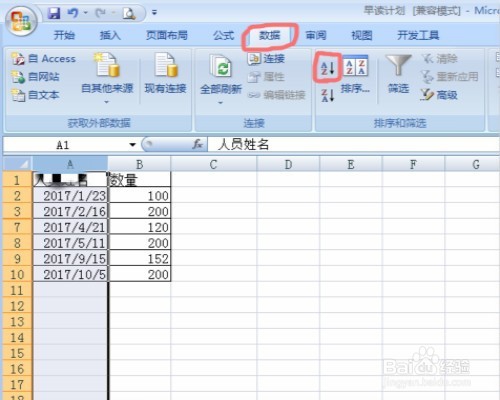Click the 现有连接 button

(x=165, y=73)
